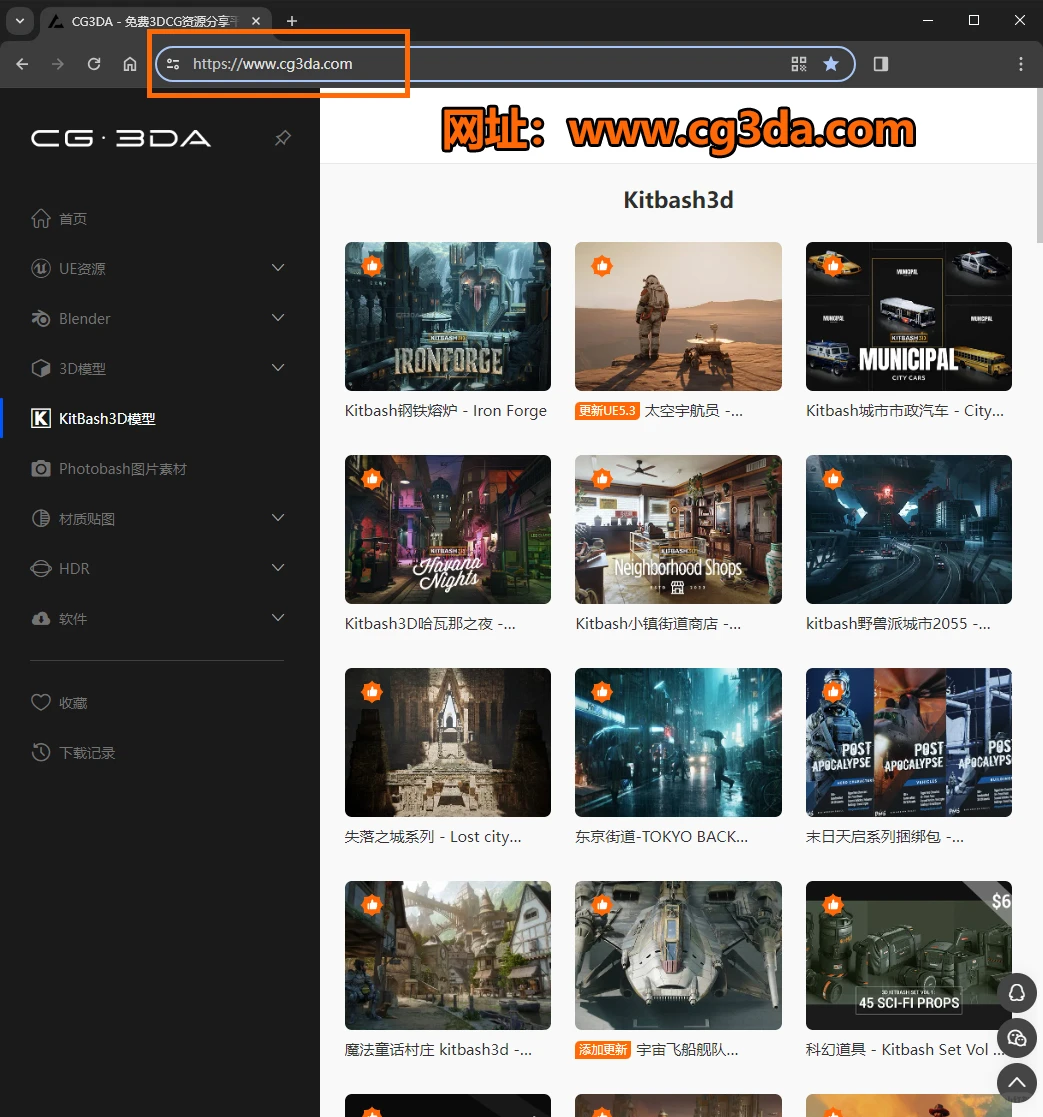Expand the 软件 chevron

278,618
